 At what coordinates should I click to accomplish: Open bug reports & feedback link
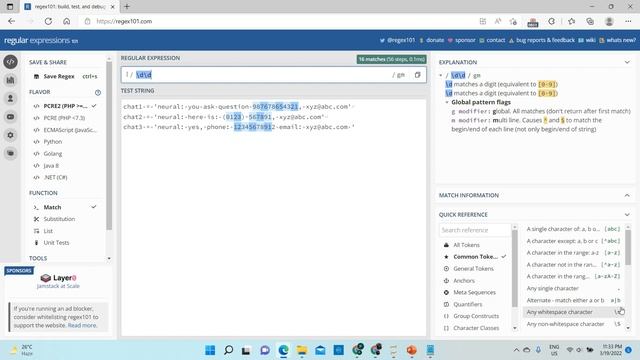click(x=542, y=40)
